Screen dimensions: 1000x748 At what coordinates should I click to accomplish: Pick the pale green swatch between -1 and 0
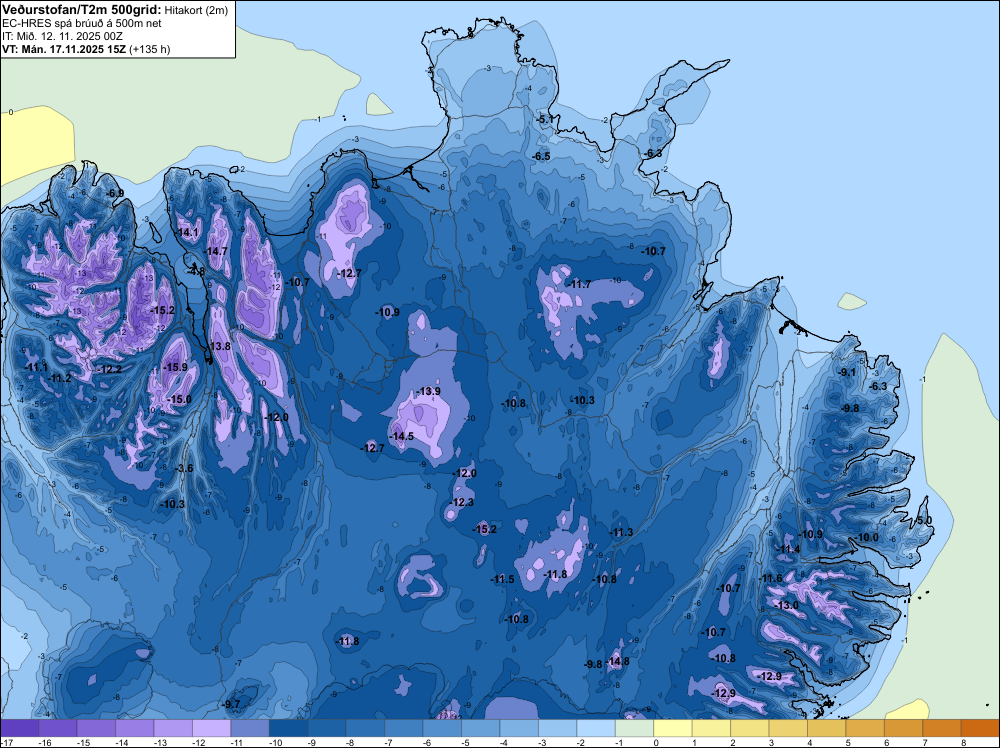click(x=635, y=728)
